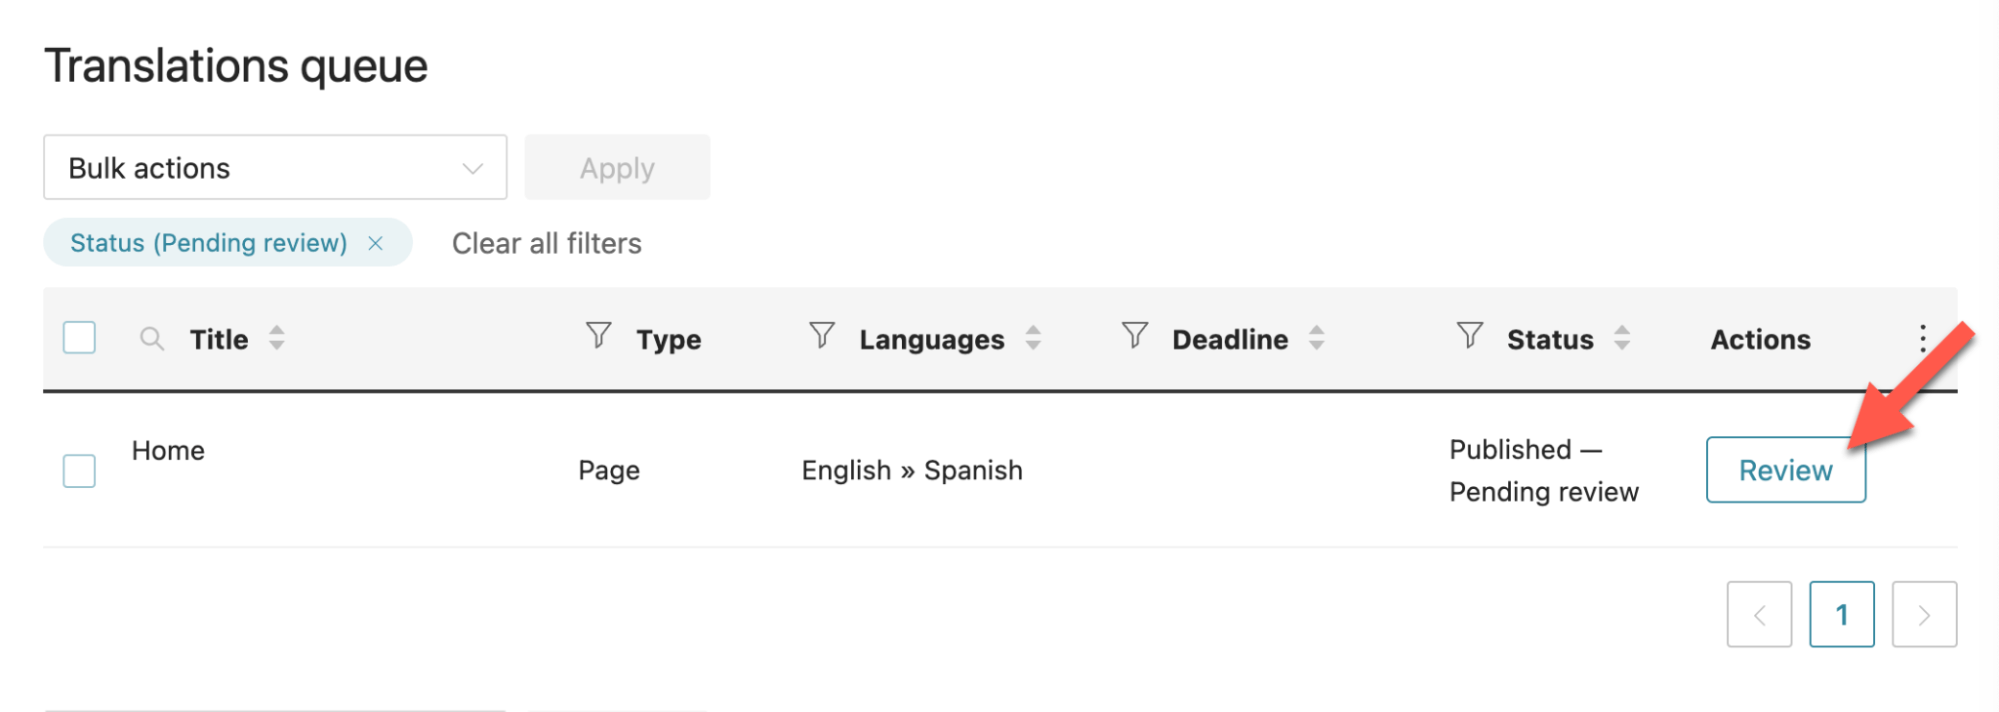1999x712 pixels.
Task: Tick the select-all checkbox in header
Action: (x=79, y=338)
